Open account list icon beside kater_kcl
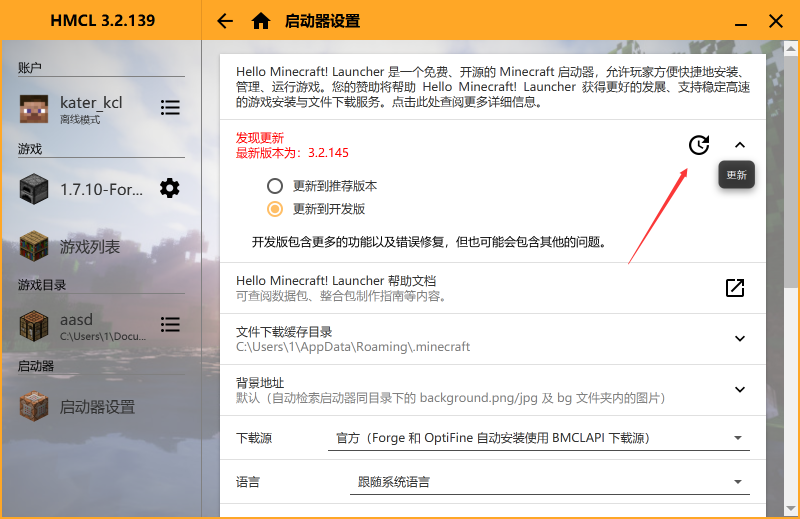This screenshot has height=519, width=800. [x=170, y=107]
